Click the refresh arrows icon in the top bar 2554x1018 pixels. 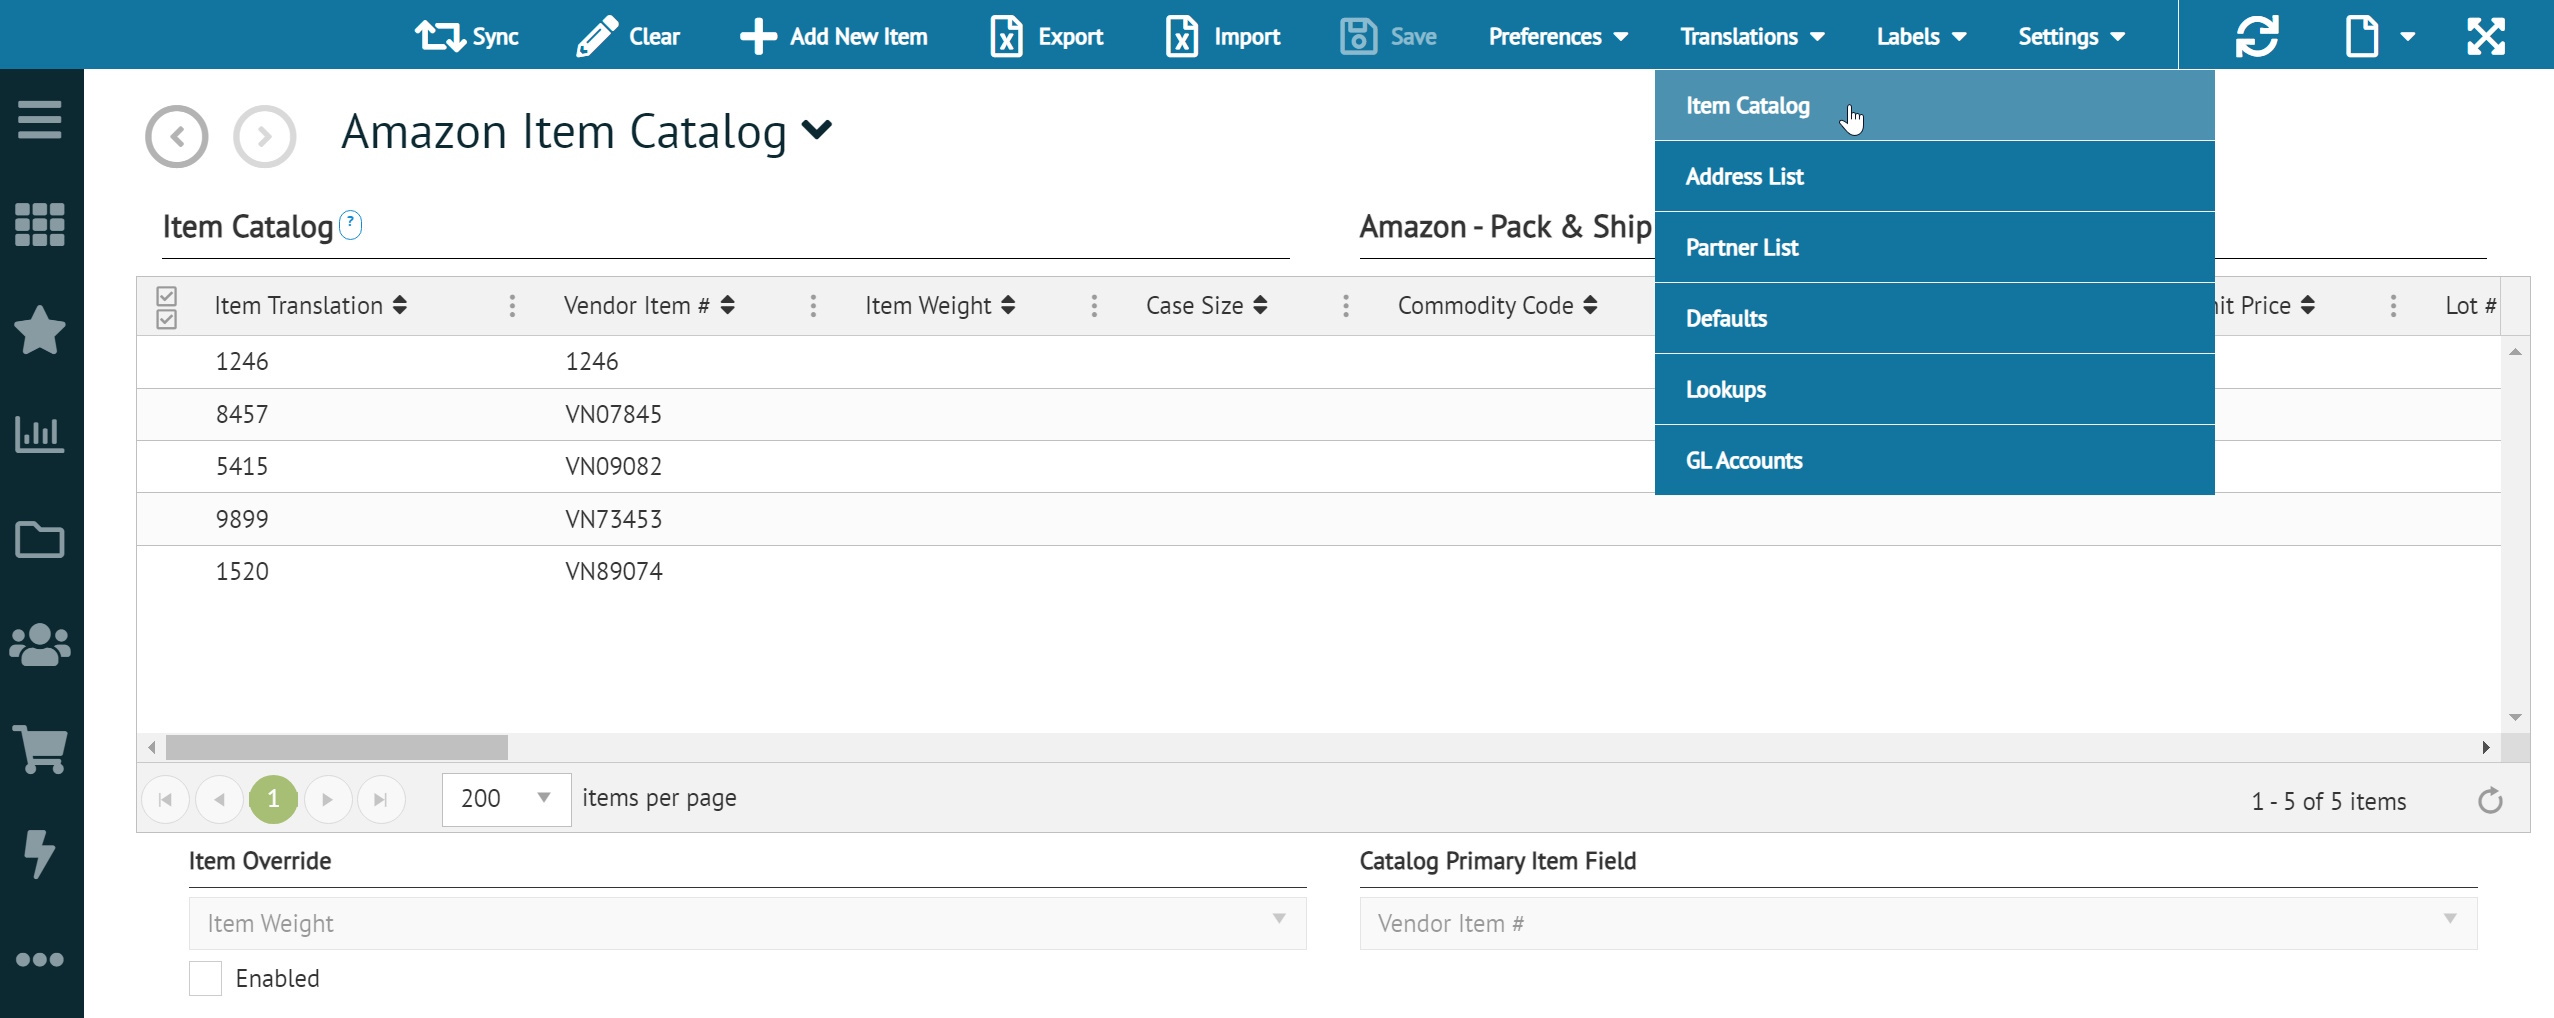pyautogui.click(x=2257, y=37)
